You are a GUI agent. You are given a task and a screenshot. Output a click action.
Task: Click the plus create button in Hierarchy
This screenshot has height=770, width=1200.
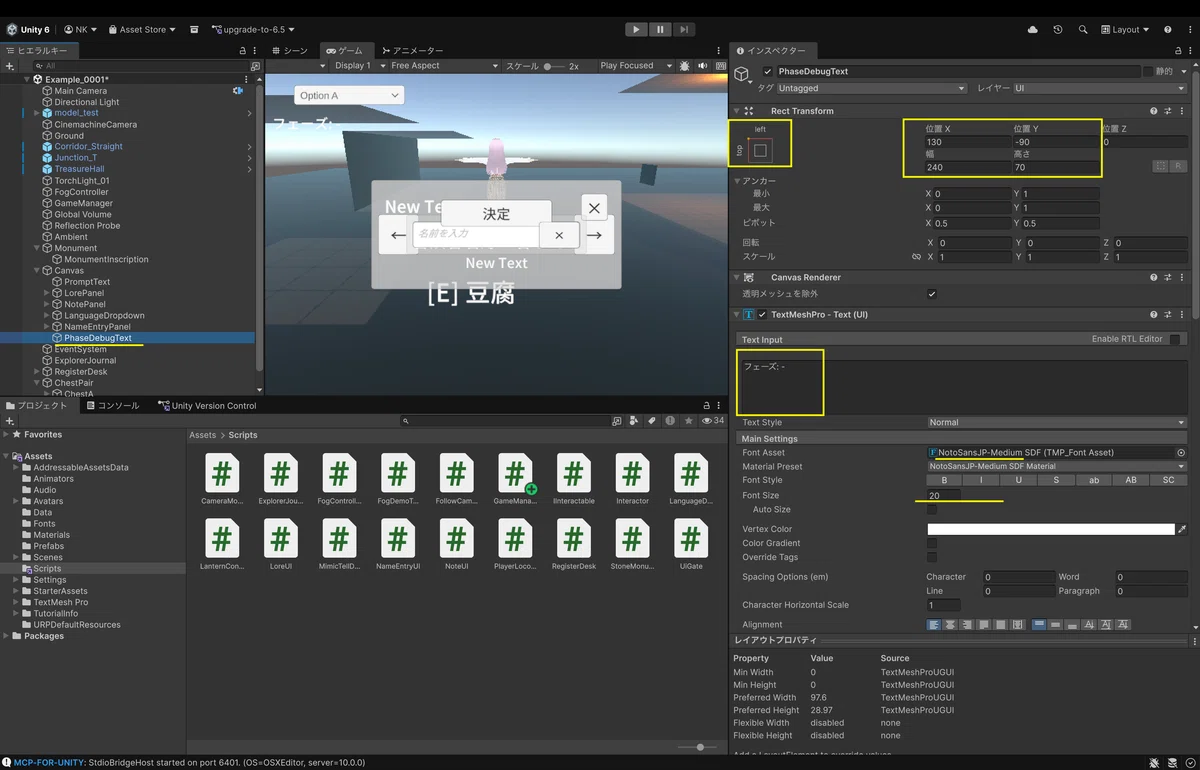(x=10, y=66)
